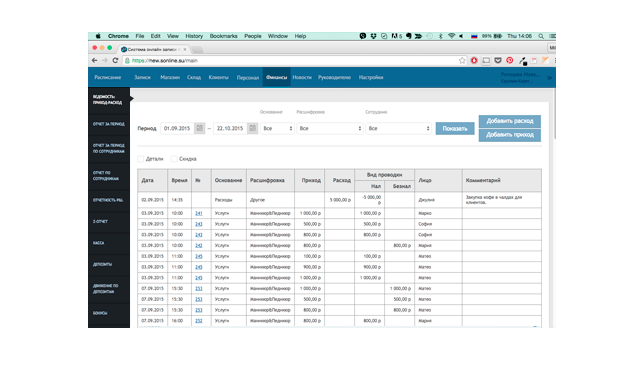
Task: Open Chrome History menu
Action: pyautogui.click(x=194, y=36)
